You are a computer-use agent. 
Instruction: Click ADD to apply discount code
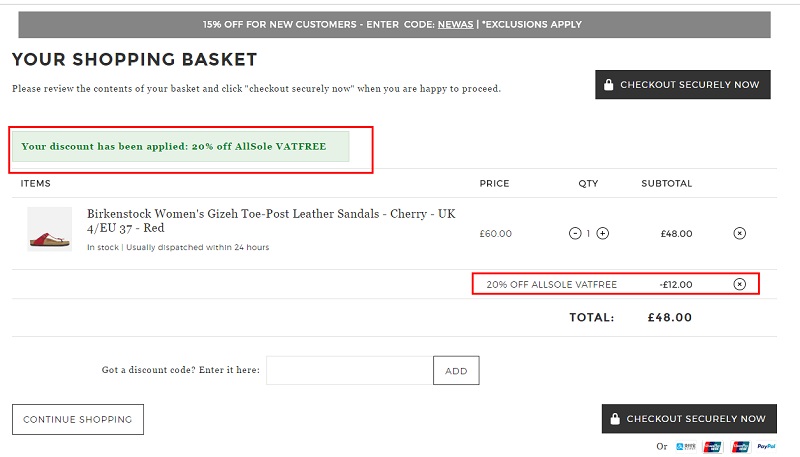pos(456,370)
